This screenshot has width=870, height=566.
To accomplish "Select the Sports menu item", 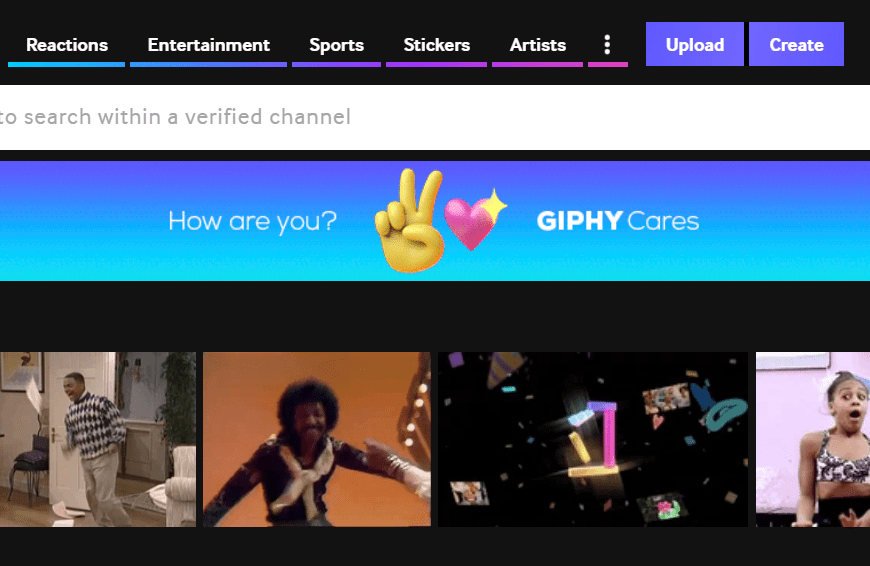I will pyautogui.click(x=336, y=45).
